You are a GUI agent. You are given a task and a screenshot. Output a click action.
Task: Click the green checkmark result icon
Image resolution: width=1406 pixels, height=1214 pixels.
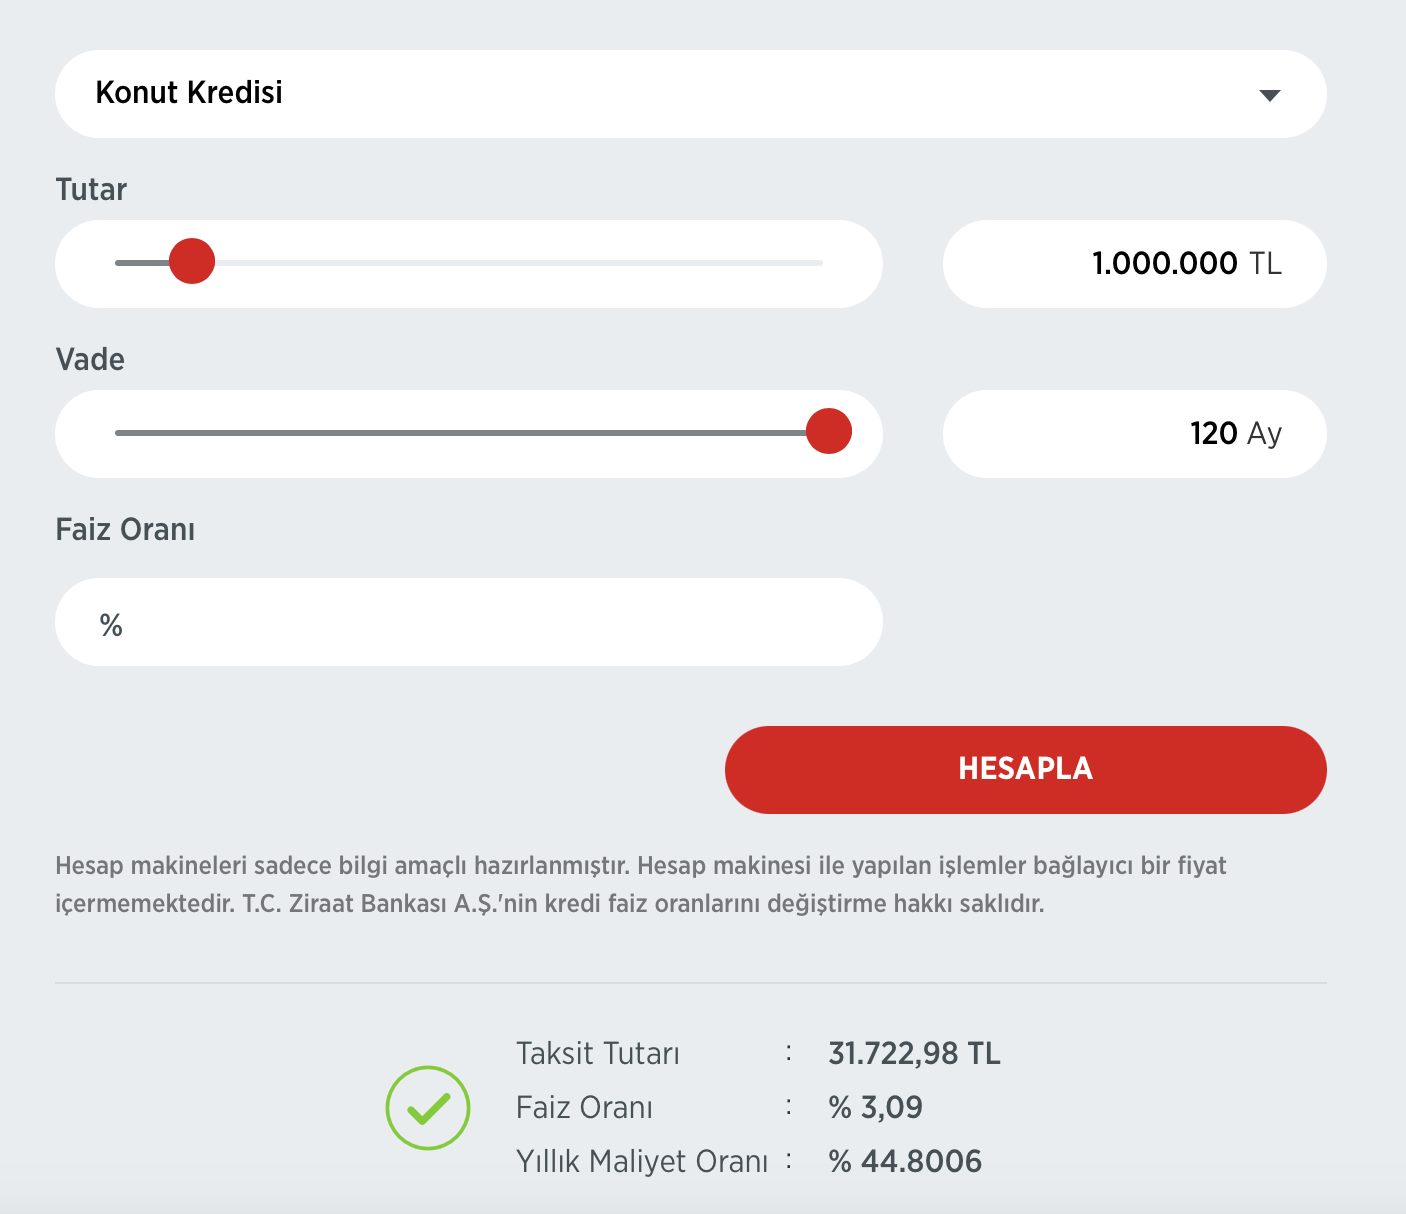pyautogui.click(x=428, y=1107)
